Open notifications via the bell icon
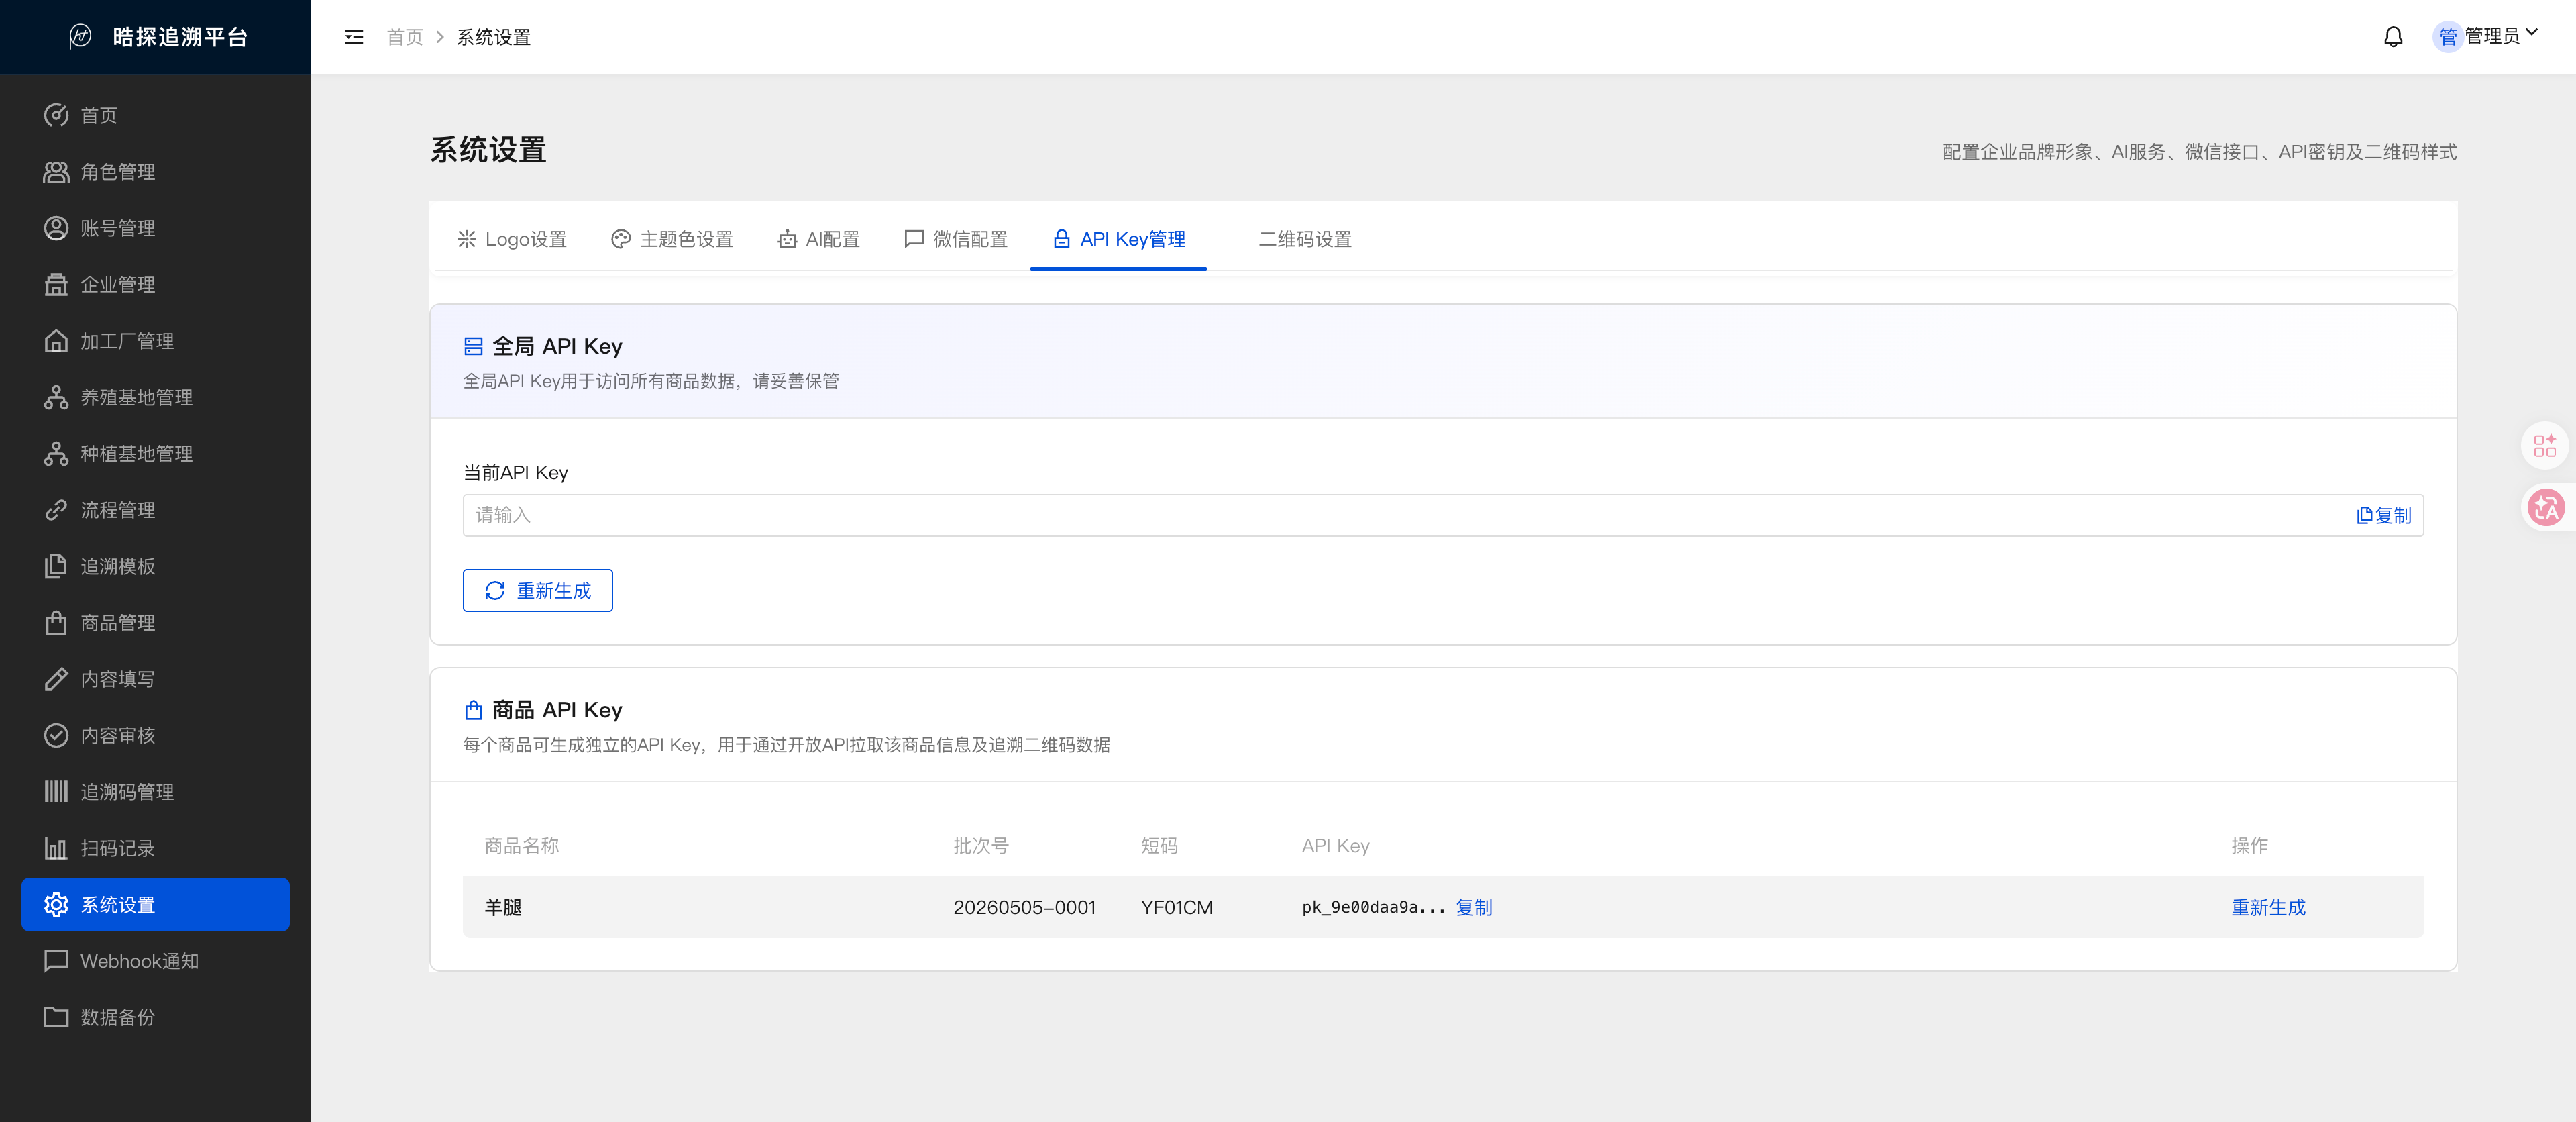This screenshot has width=2576, height=1122. 2393,37
